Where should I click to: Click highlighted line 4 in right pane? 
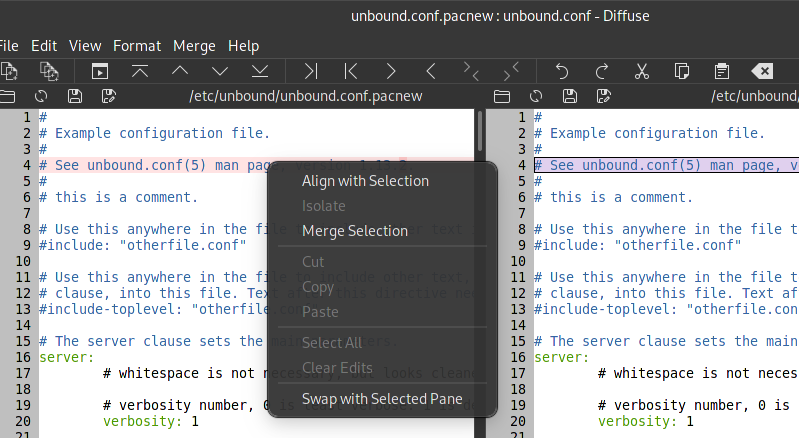tap(666, 165)
